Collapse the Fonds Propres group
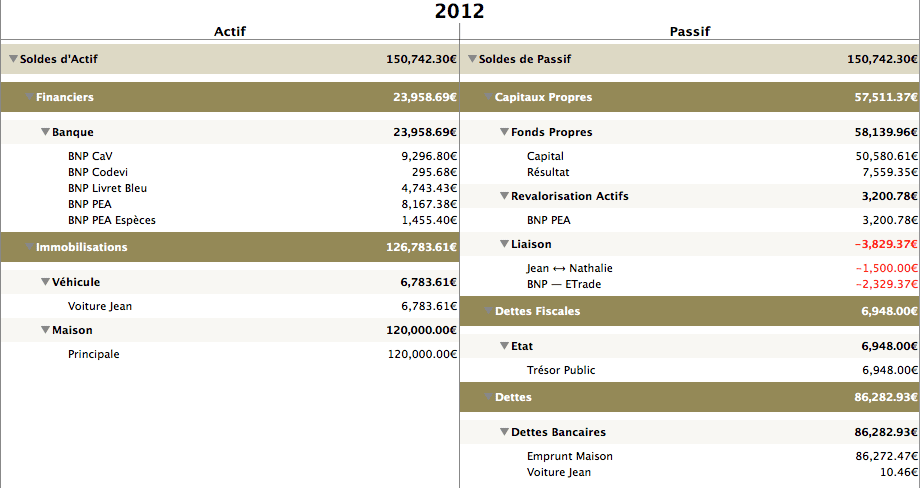 tap(504, 132)
